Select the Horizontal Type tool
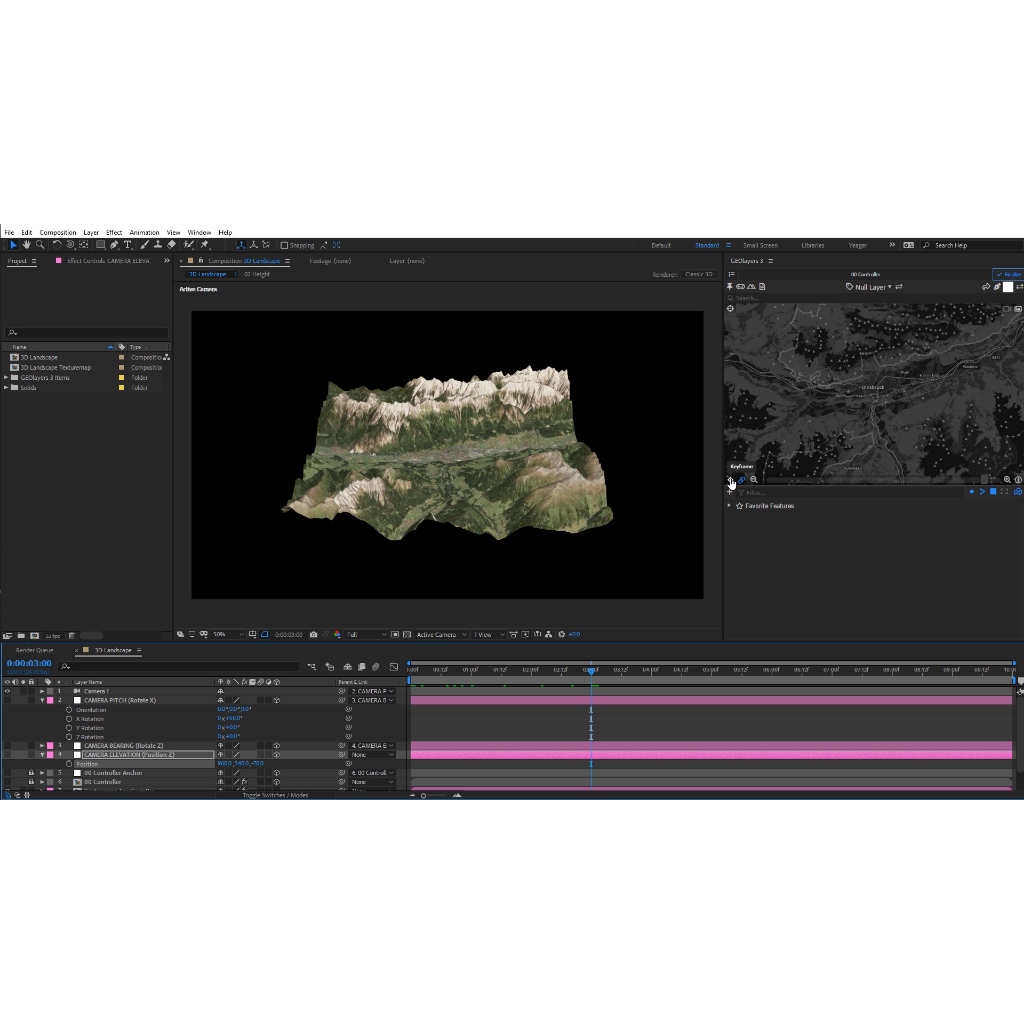 (127, 245)
